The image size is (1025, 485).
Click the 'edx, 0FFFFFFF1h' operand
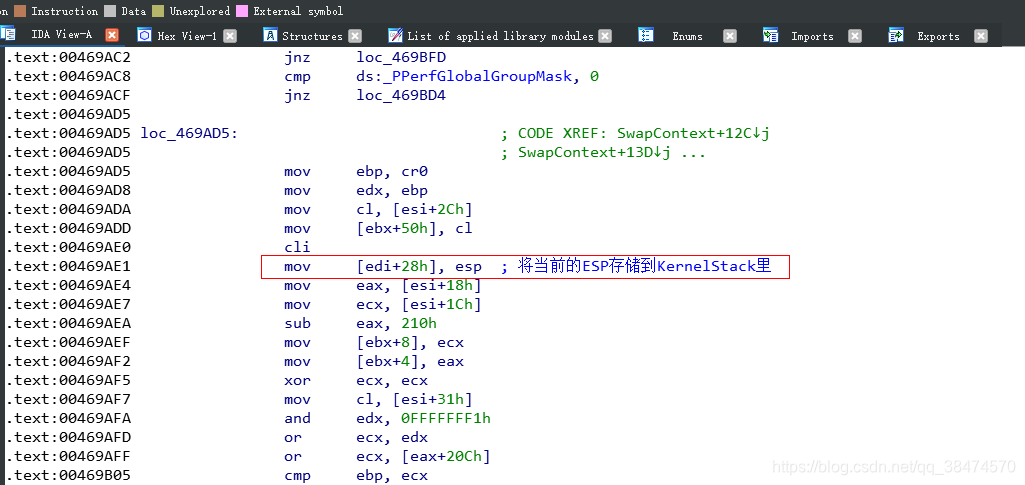[x=423, y=418]
